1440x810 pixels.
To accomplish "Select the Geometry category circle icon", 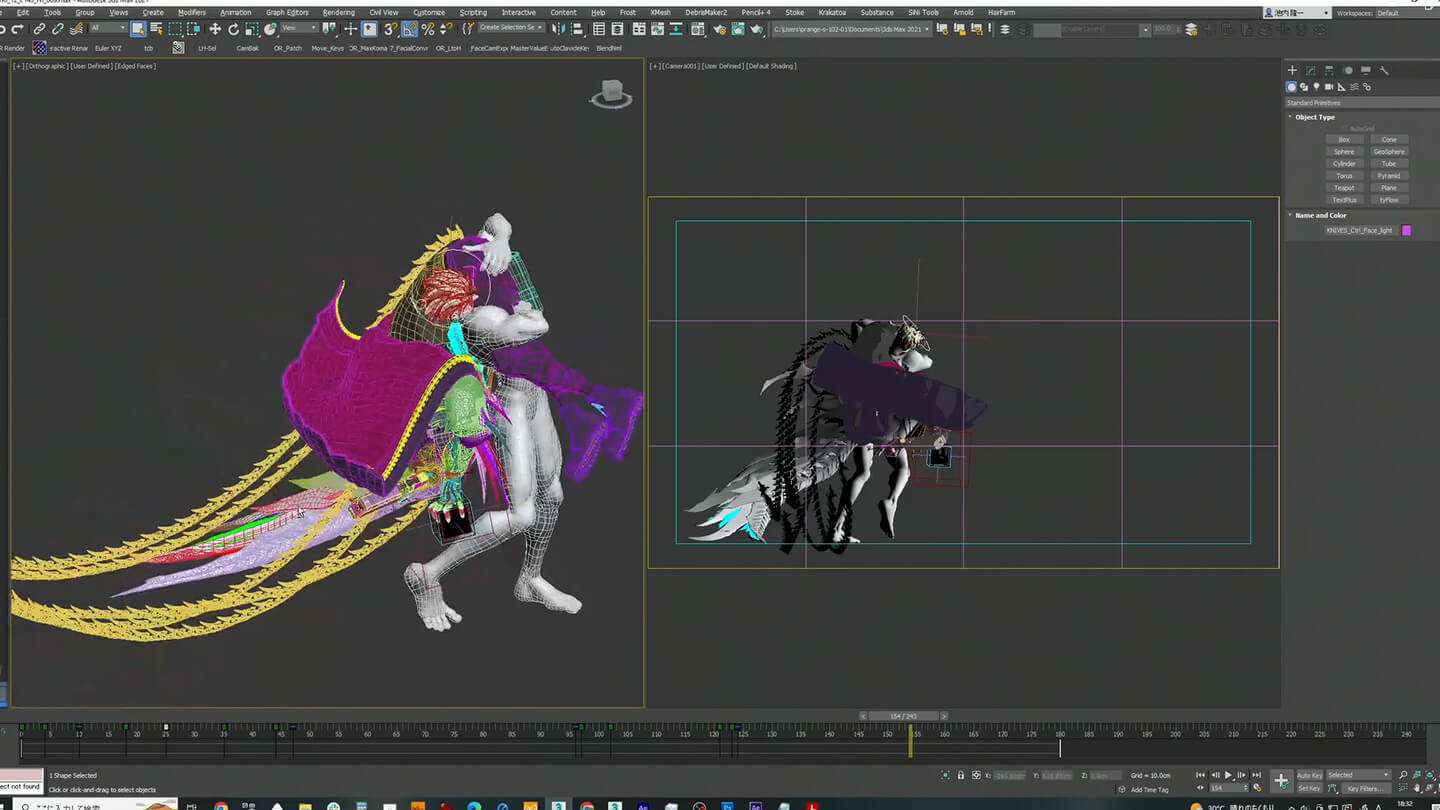I will point(1291,87).
